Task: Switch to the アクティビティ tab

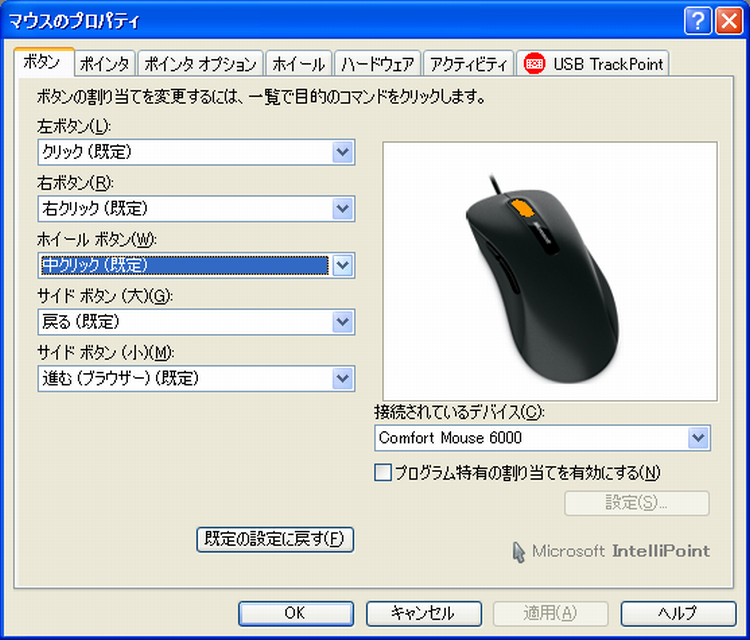Action: 468,64
